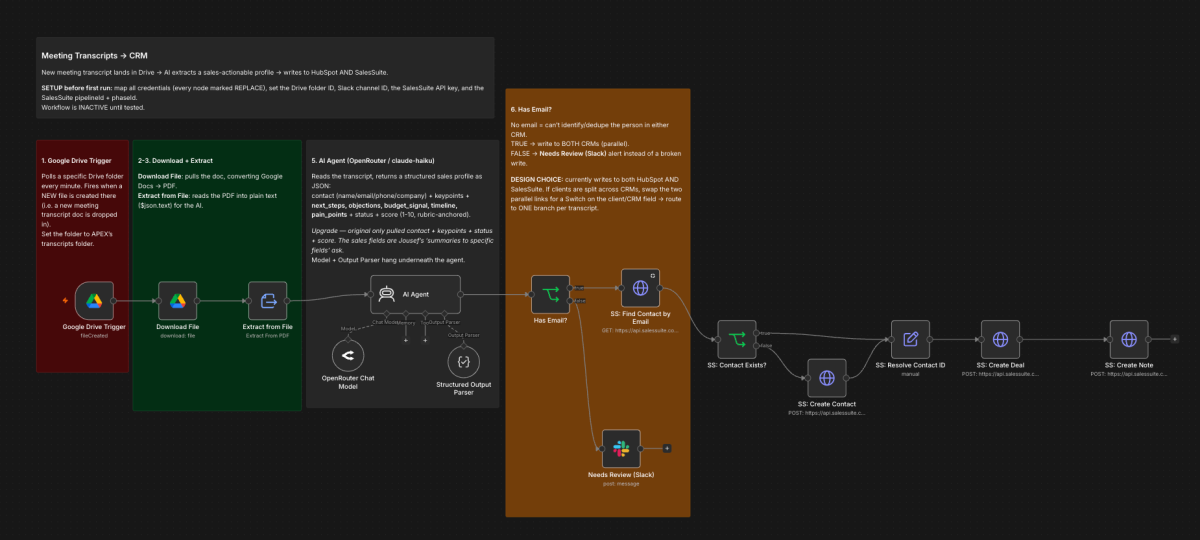
Task: Select the Google Drive Trigger node
Action: (95, 299)
